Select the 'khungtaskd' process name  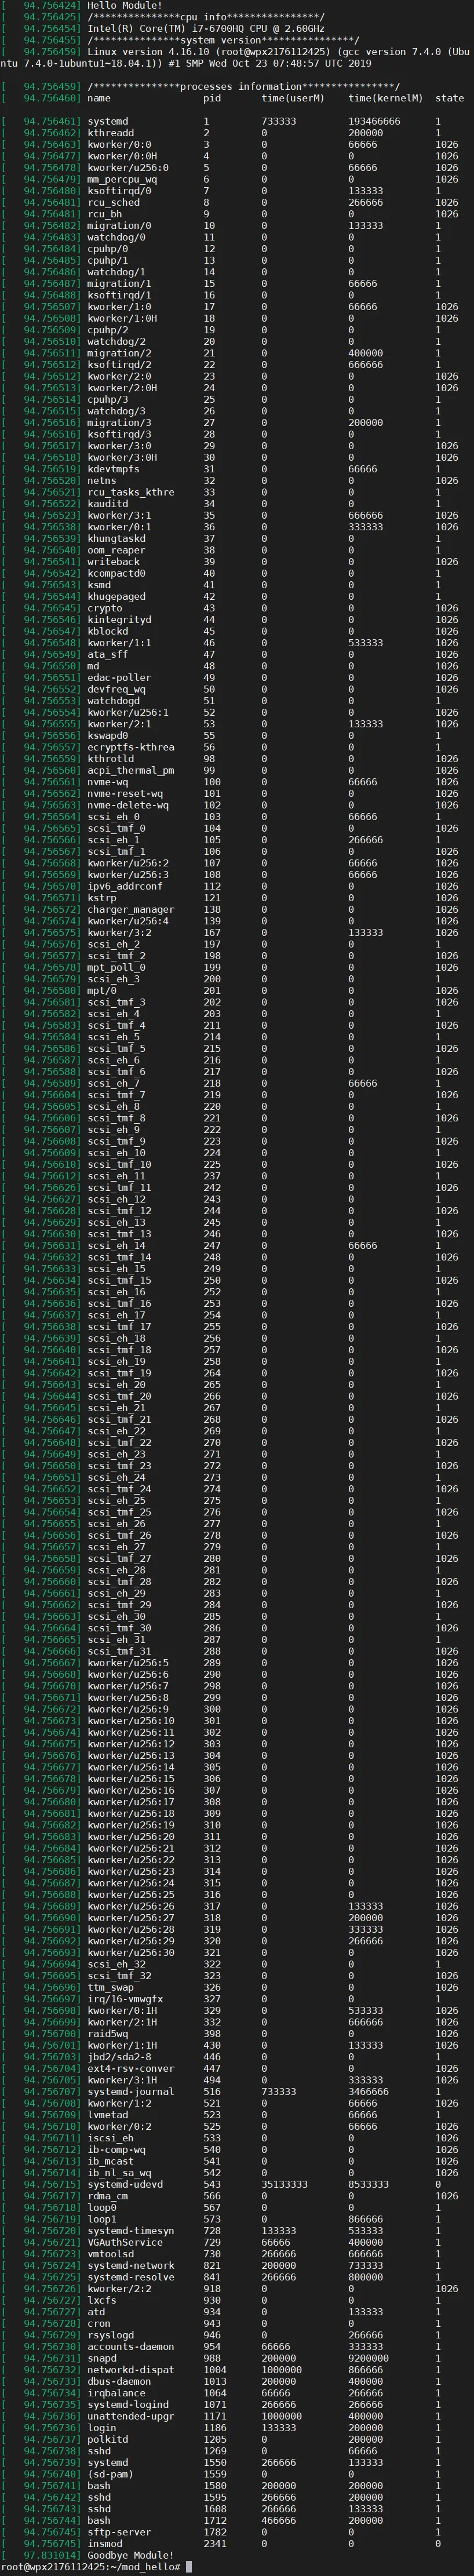point(116,539)
